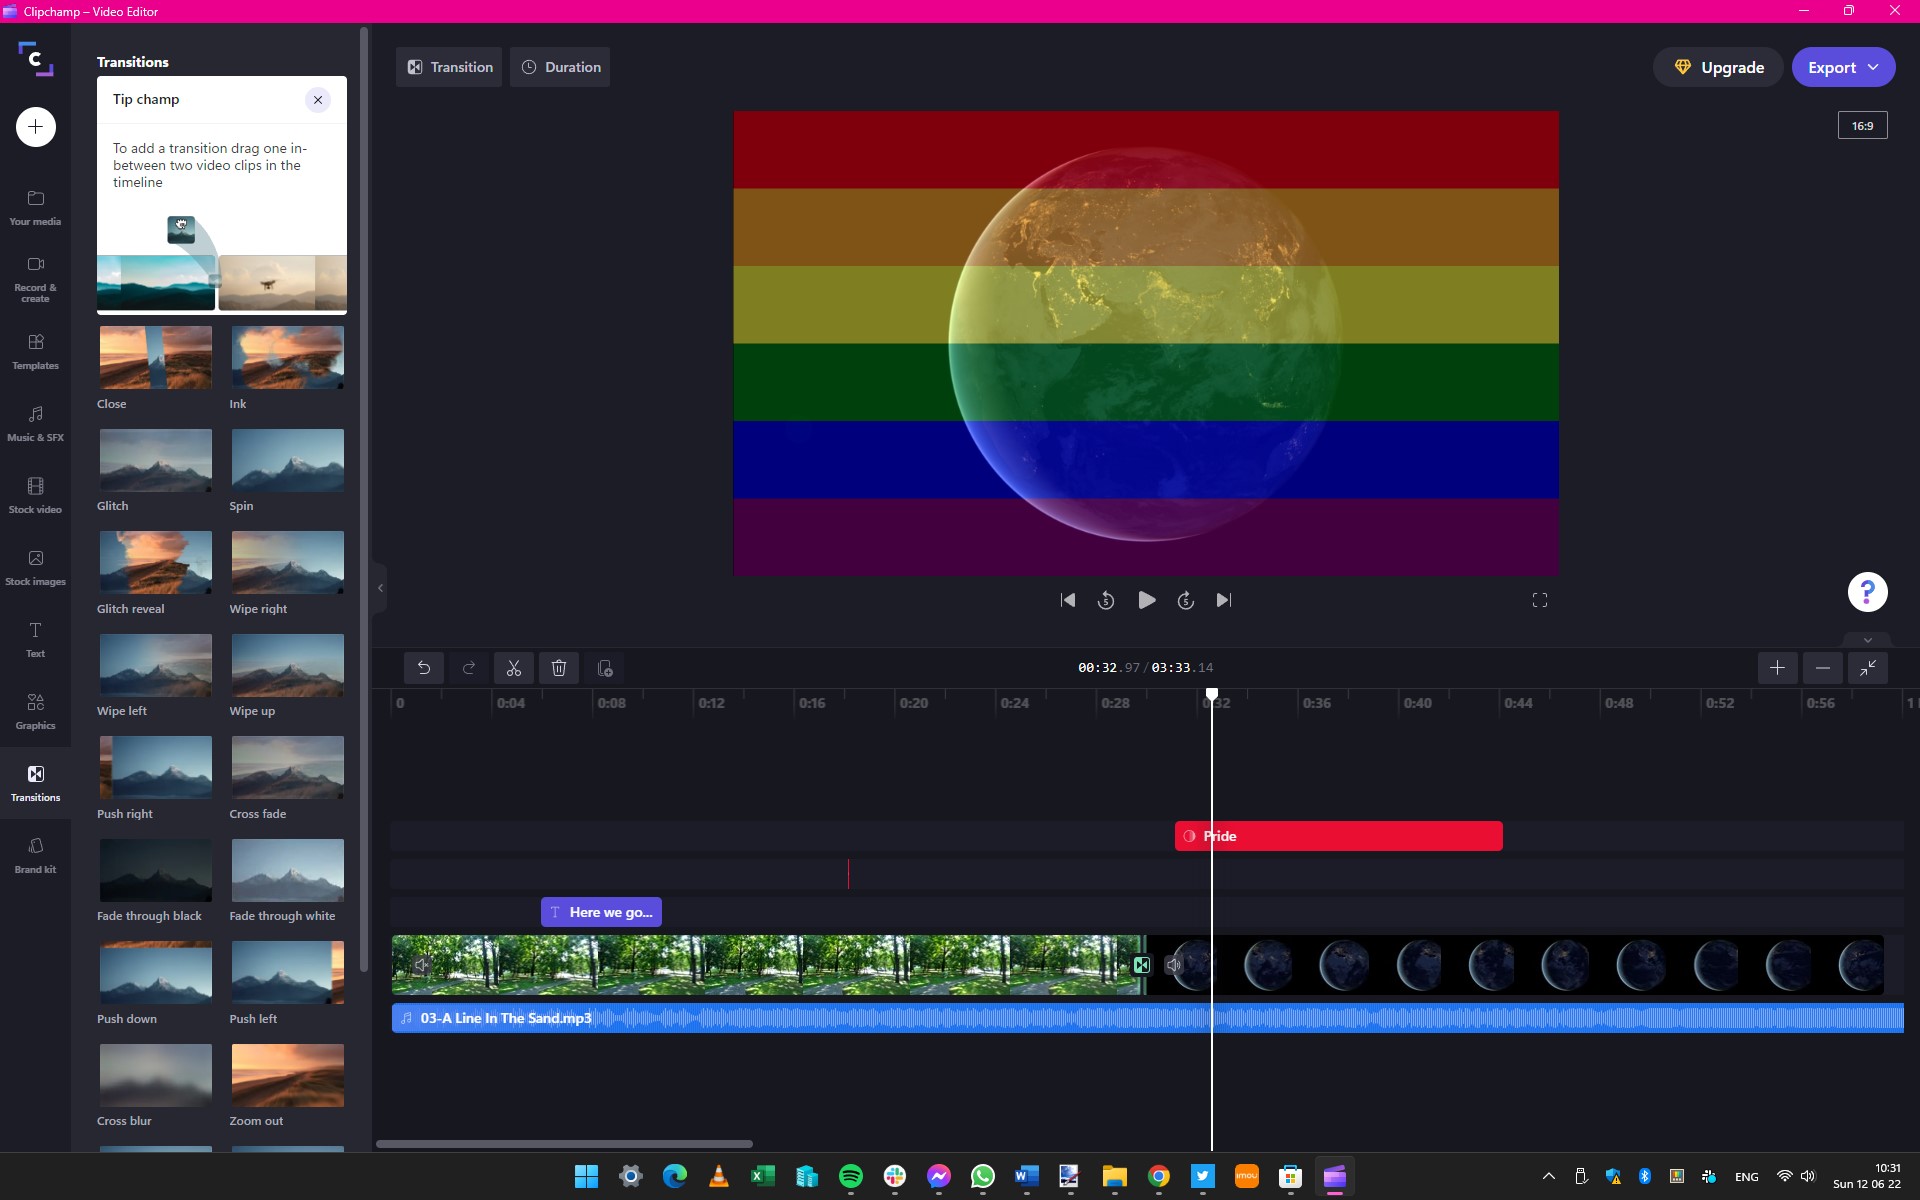Select the Text tool in sidebar
The image size is (1920, 1200).
tap(36, 639)
